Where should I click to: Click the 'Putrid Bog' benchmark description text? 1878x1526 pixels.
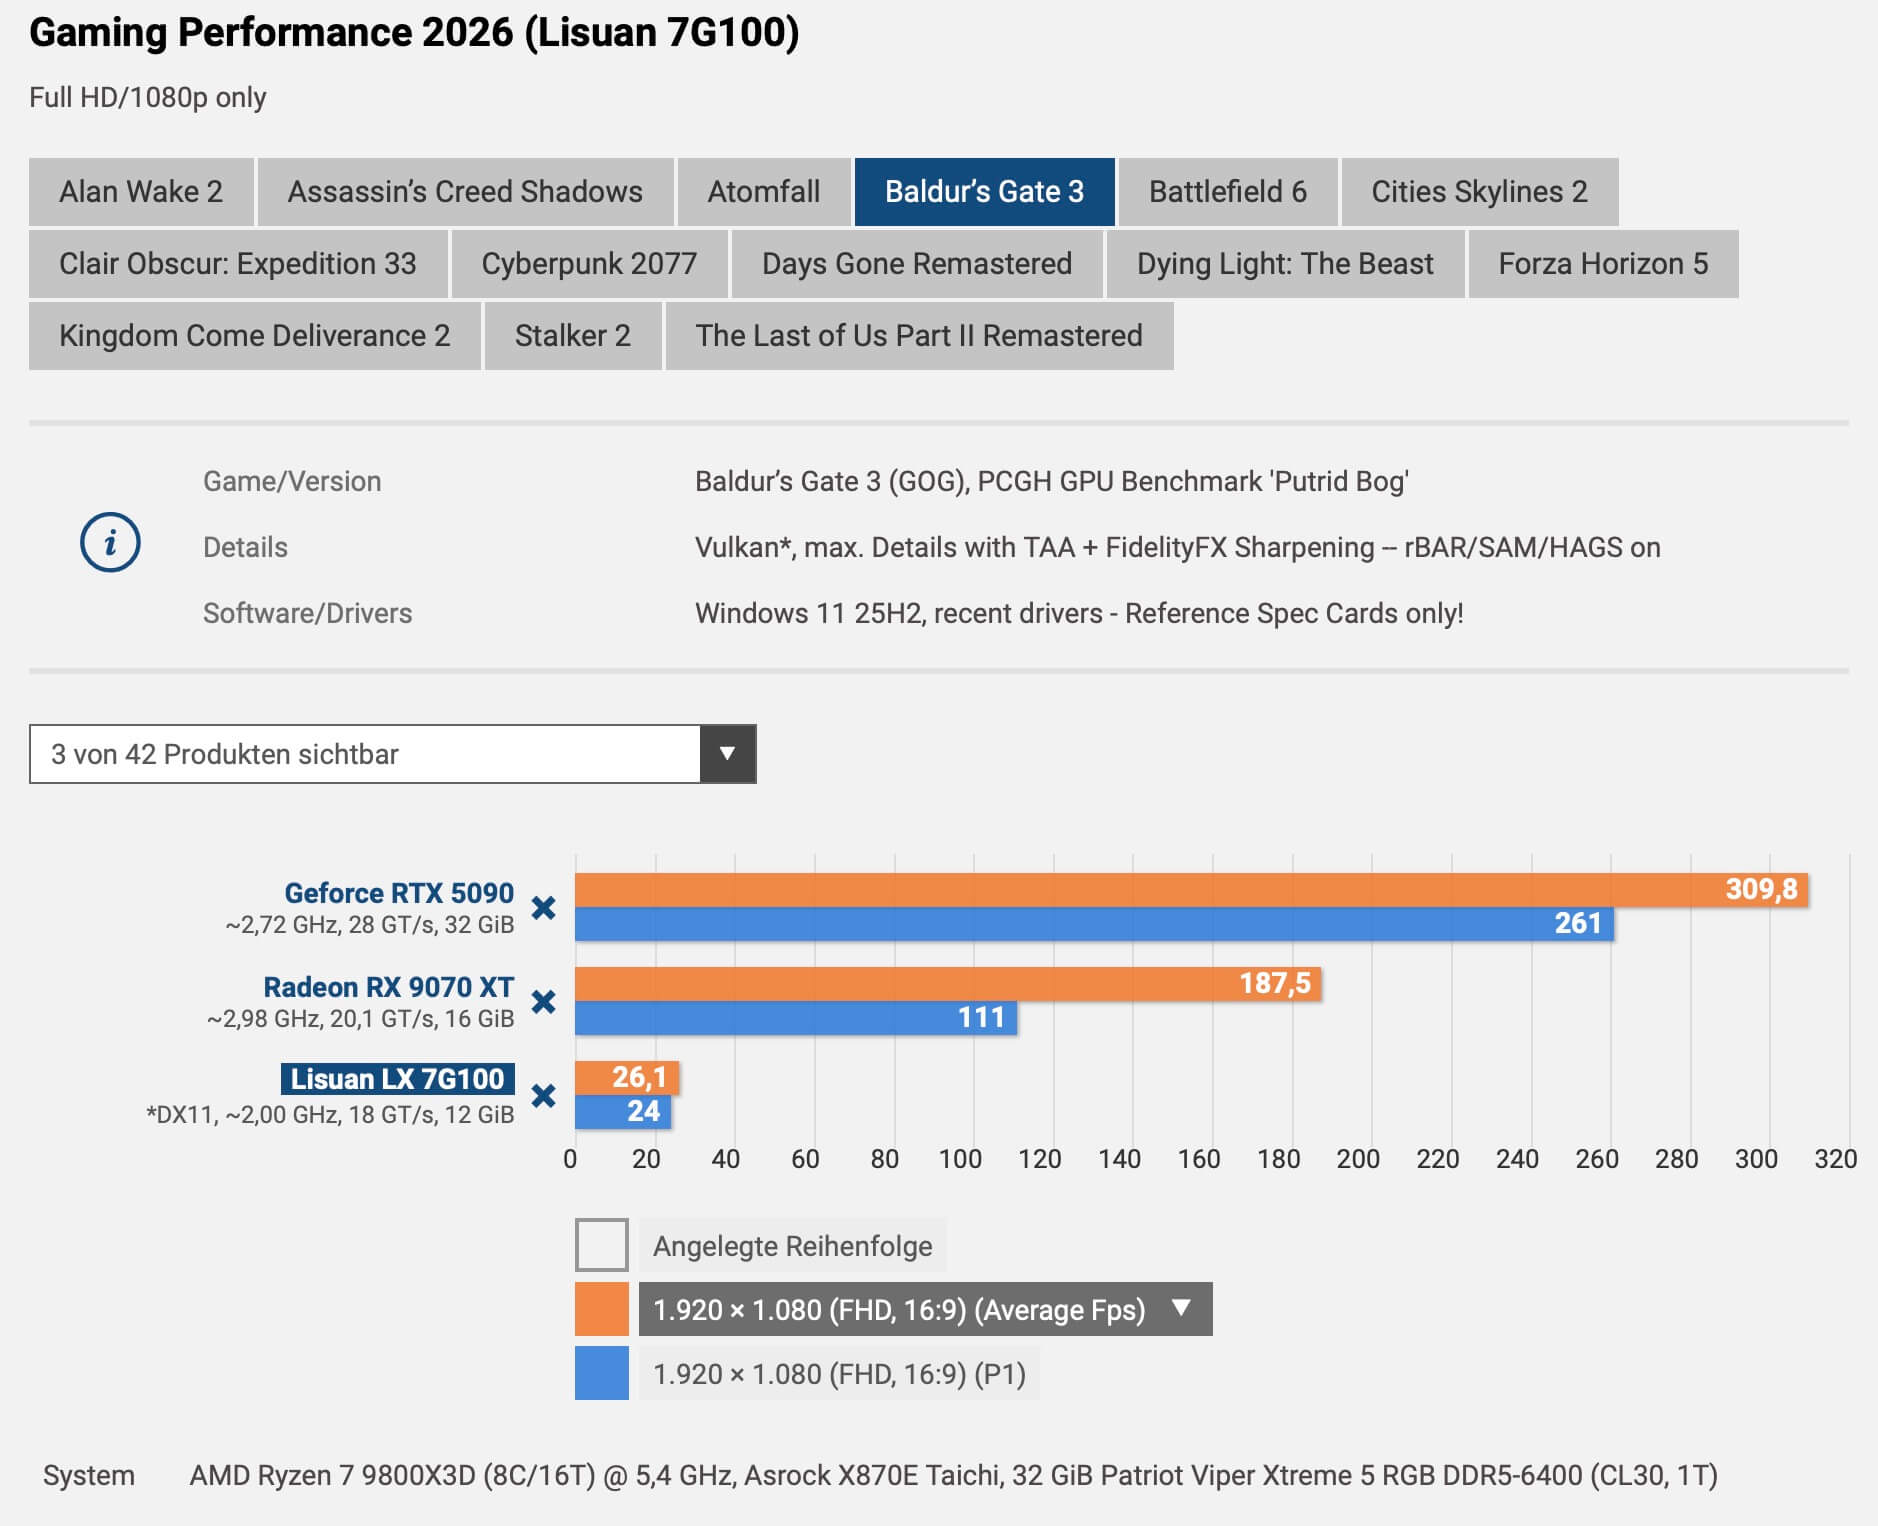click(x=1052, y=482)
